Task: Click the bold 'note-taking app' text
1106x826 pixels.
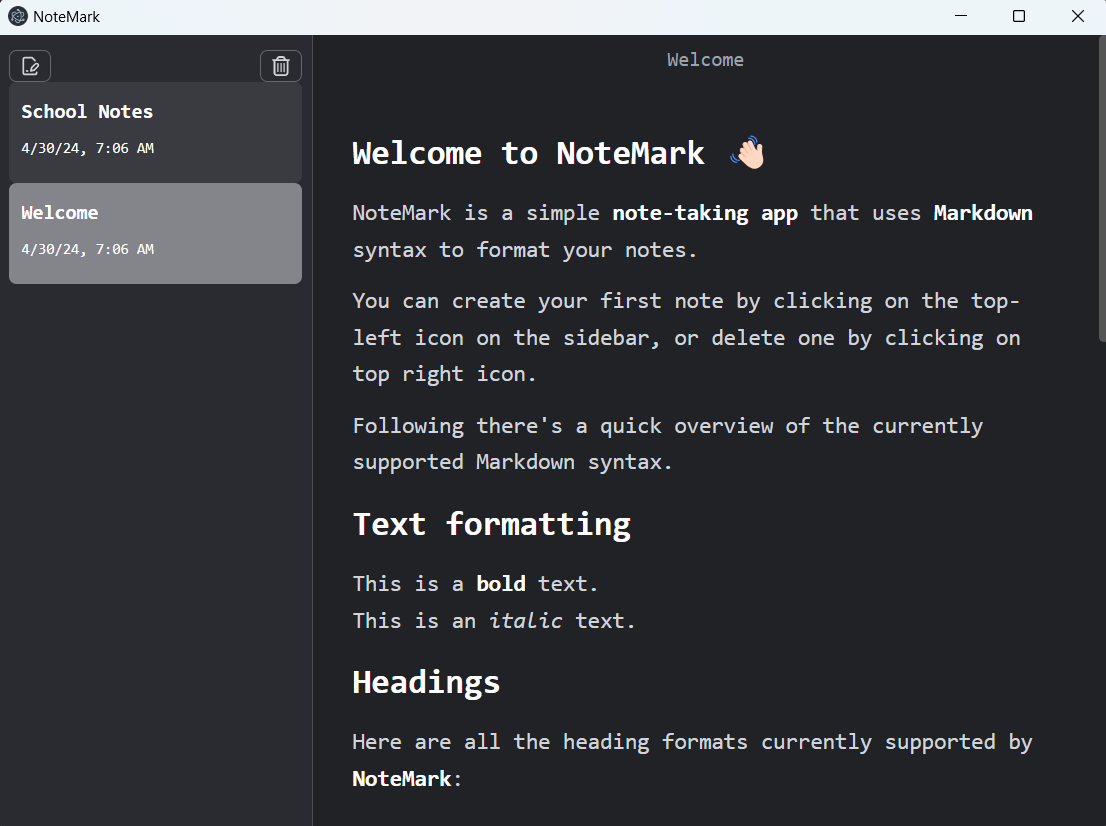Action: [705, 213]
